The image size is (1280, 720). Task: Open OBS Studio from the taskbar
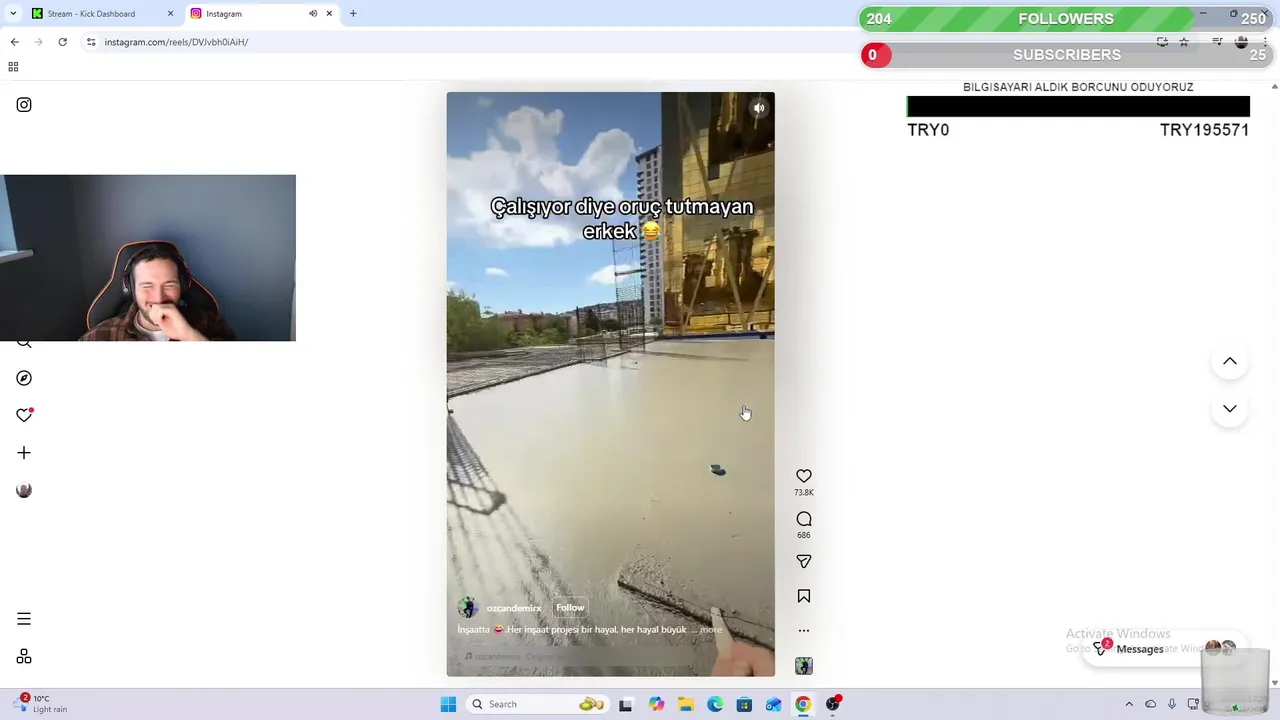(833, 704)
